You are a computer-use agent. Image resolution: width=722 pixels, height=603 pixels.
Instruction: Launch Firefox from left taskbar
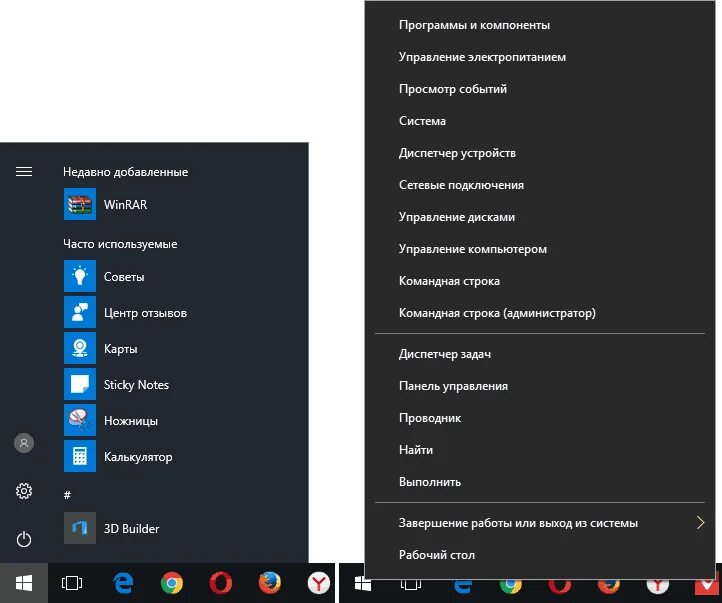coord(270,583)
